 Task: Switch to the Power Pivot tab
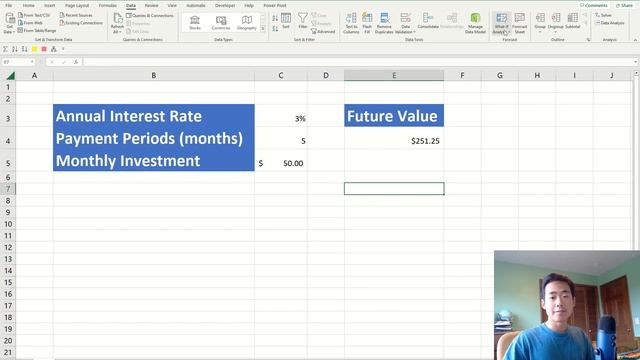coord(275,6)
